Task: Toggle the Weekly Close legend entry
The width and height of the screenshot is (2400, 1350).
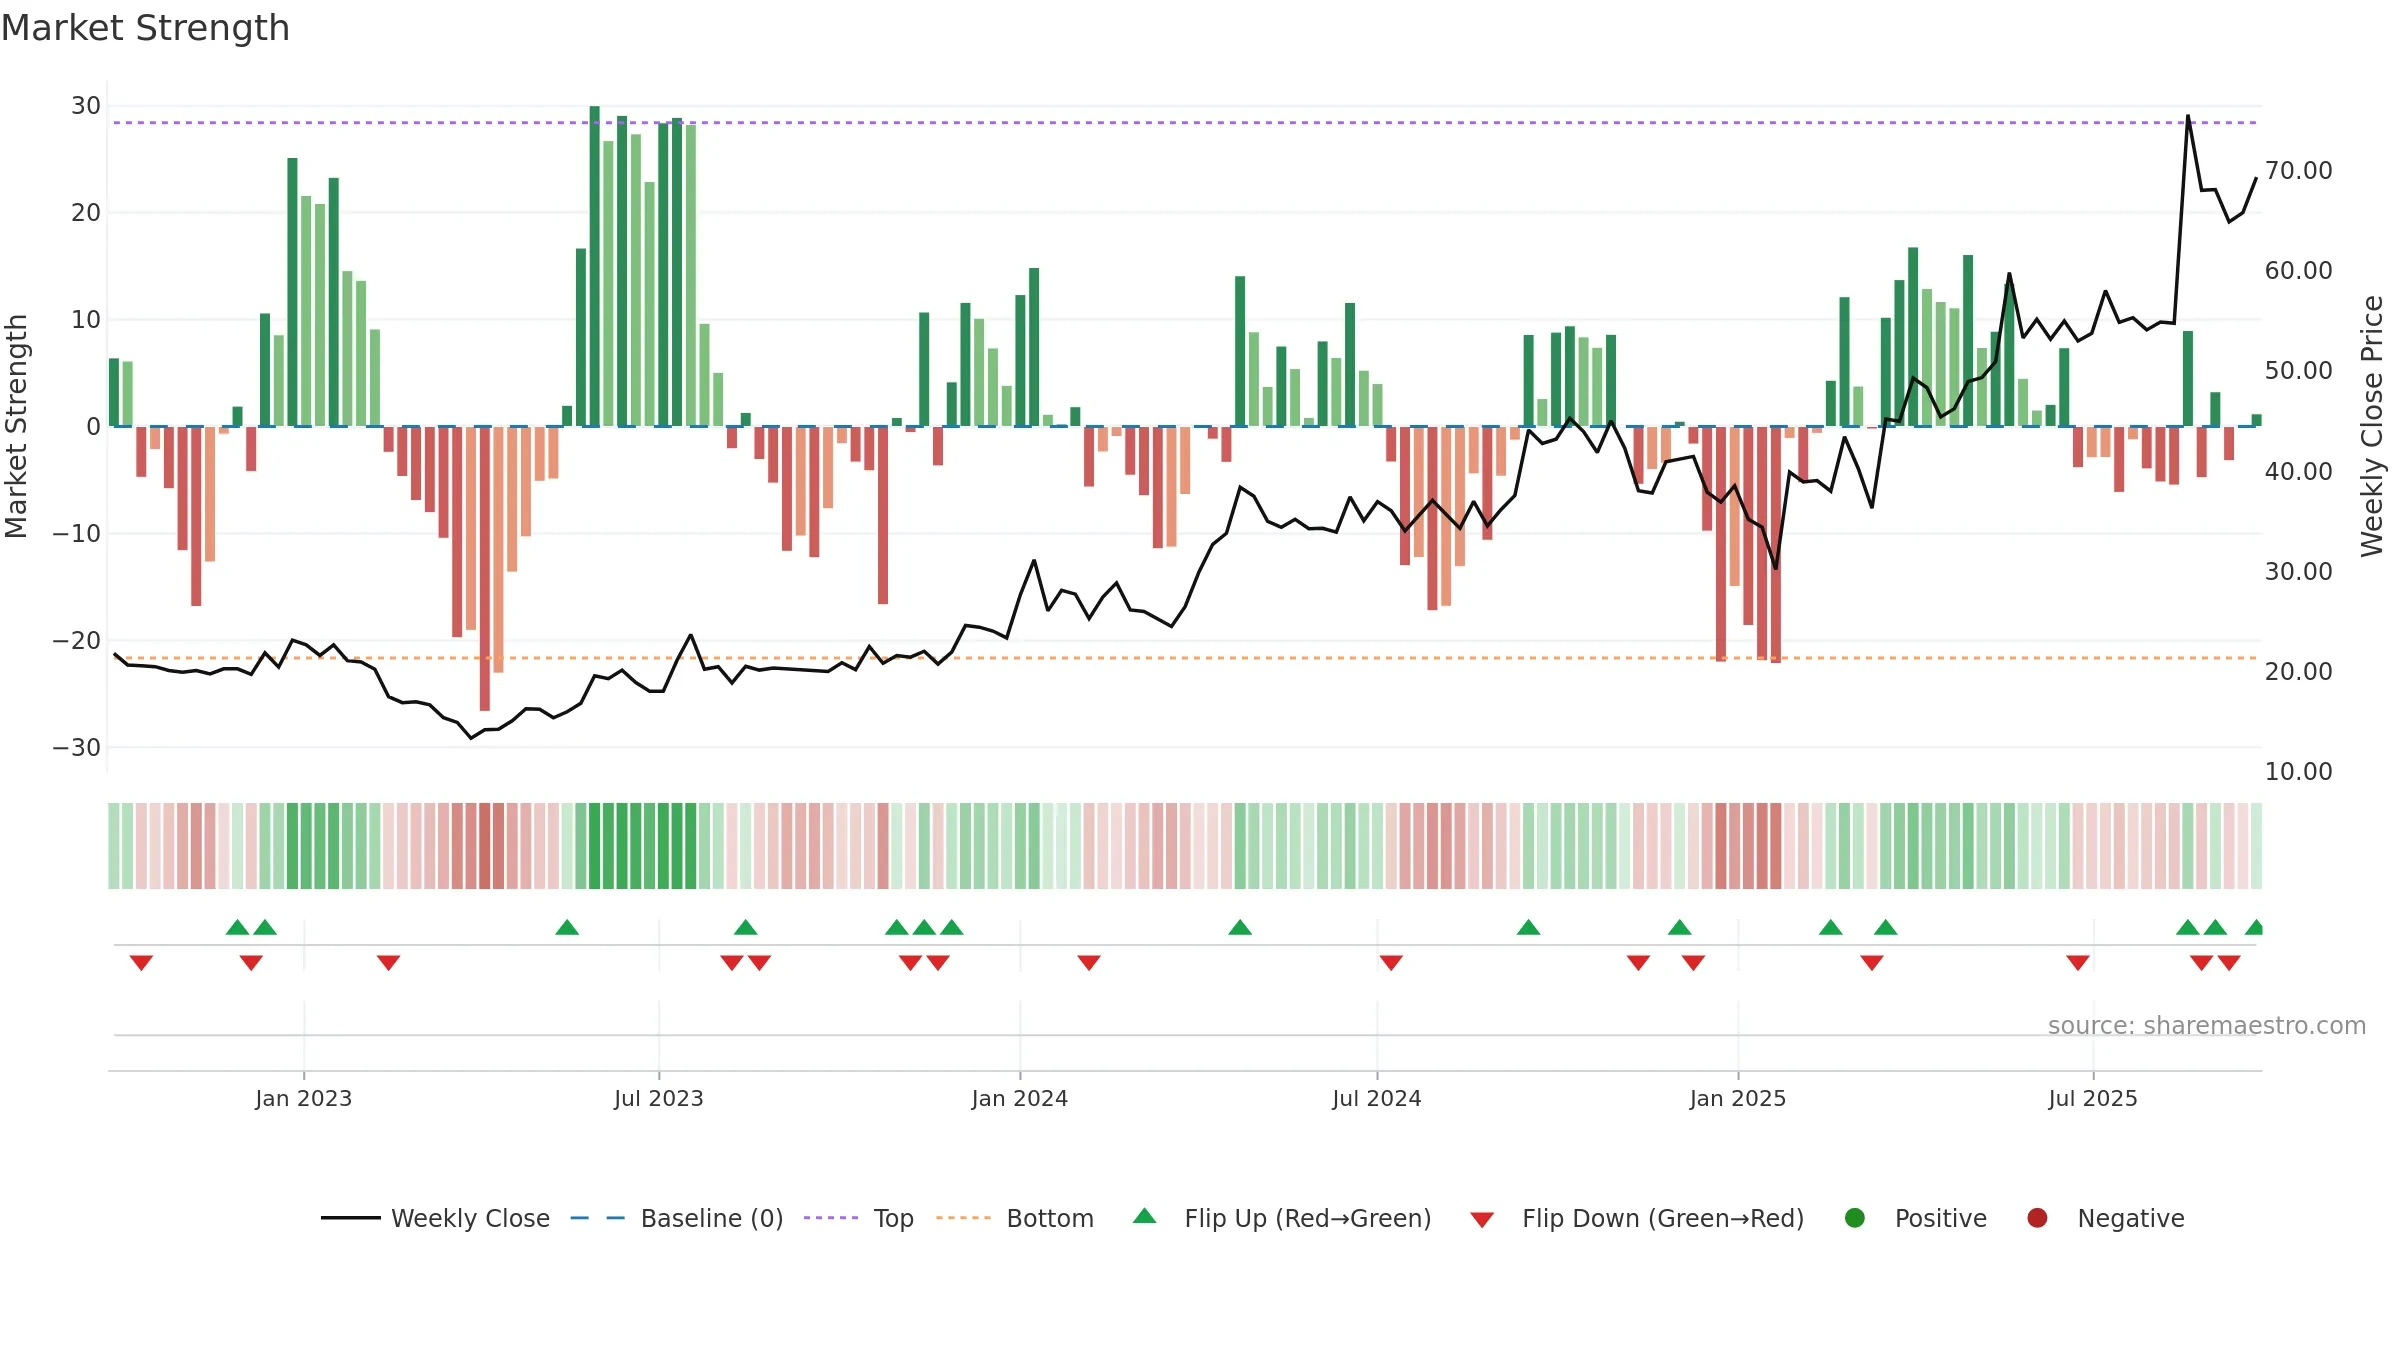Action: tap(435, 1218)
